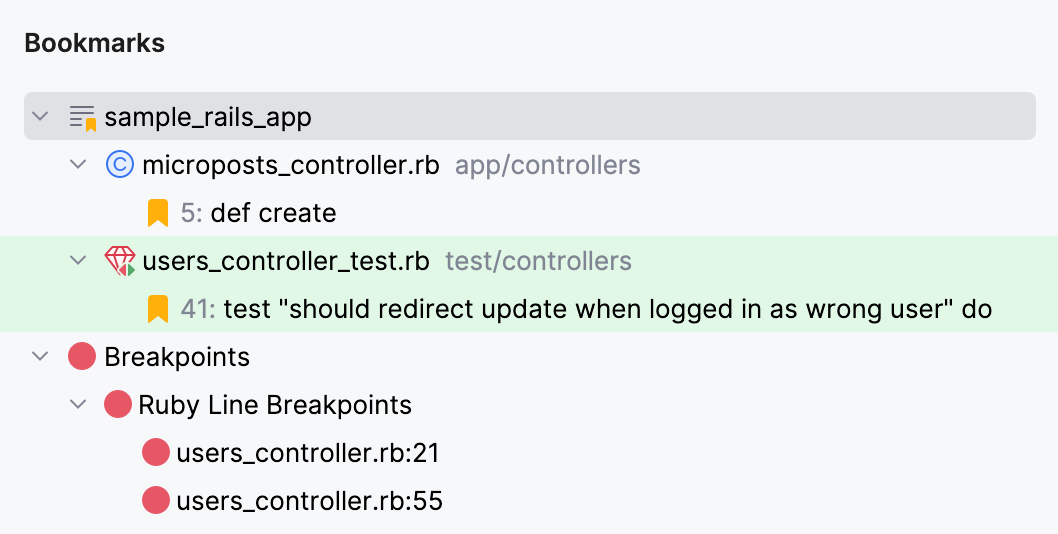Collapse the Breakpoints group
The image size is (1058, 534).
40,357
